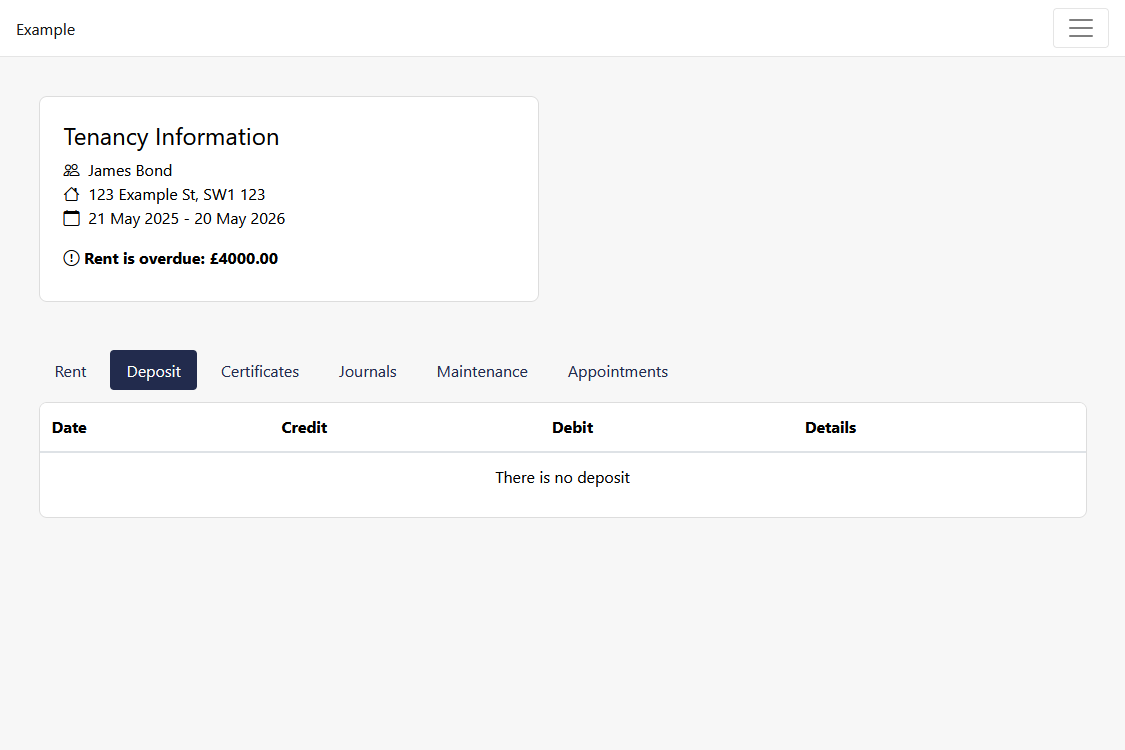Screen dimensions: 1125x750
Task: Click the tenant name James Bond
Action: point(130,170)
